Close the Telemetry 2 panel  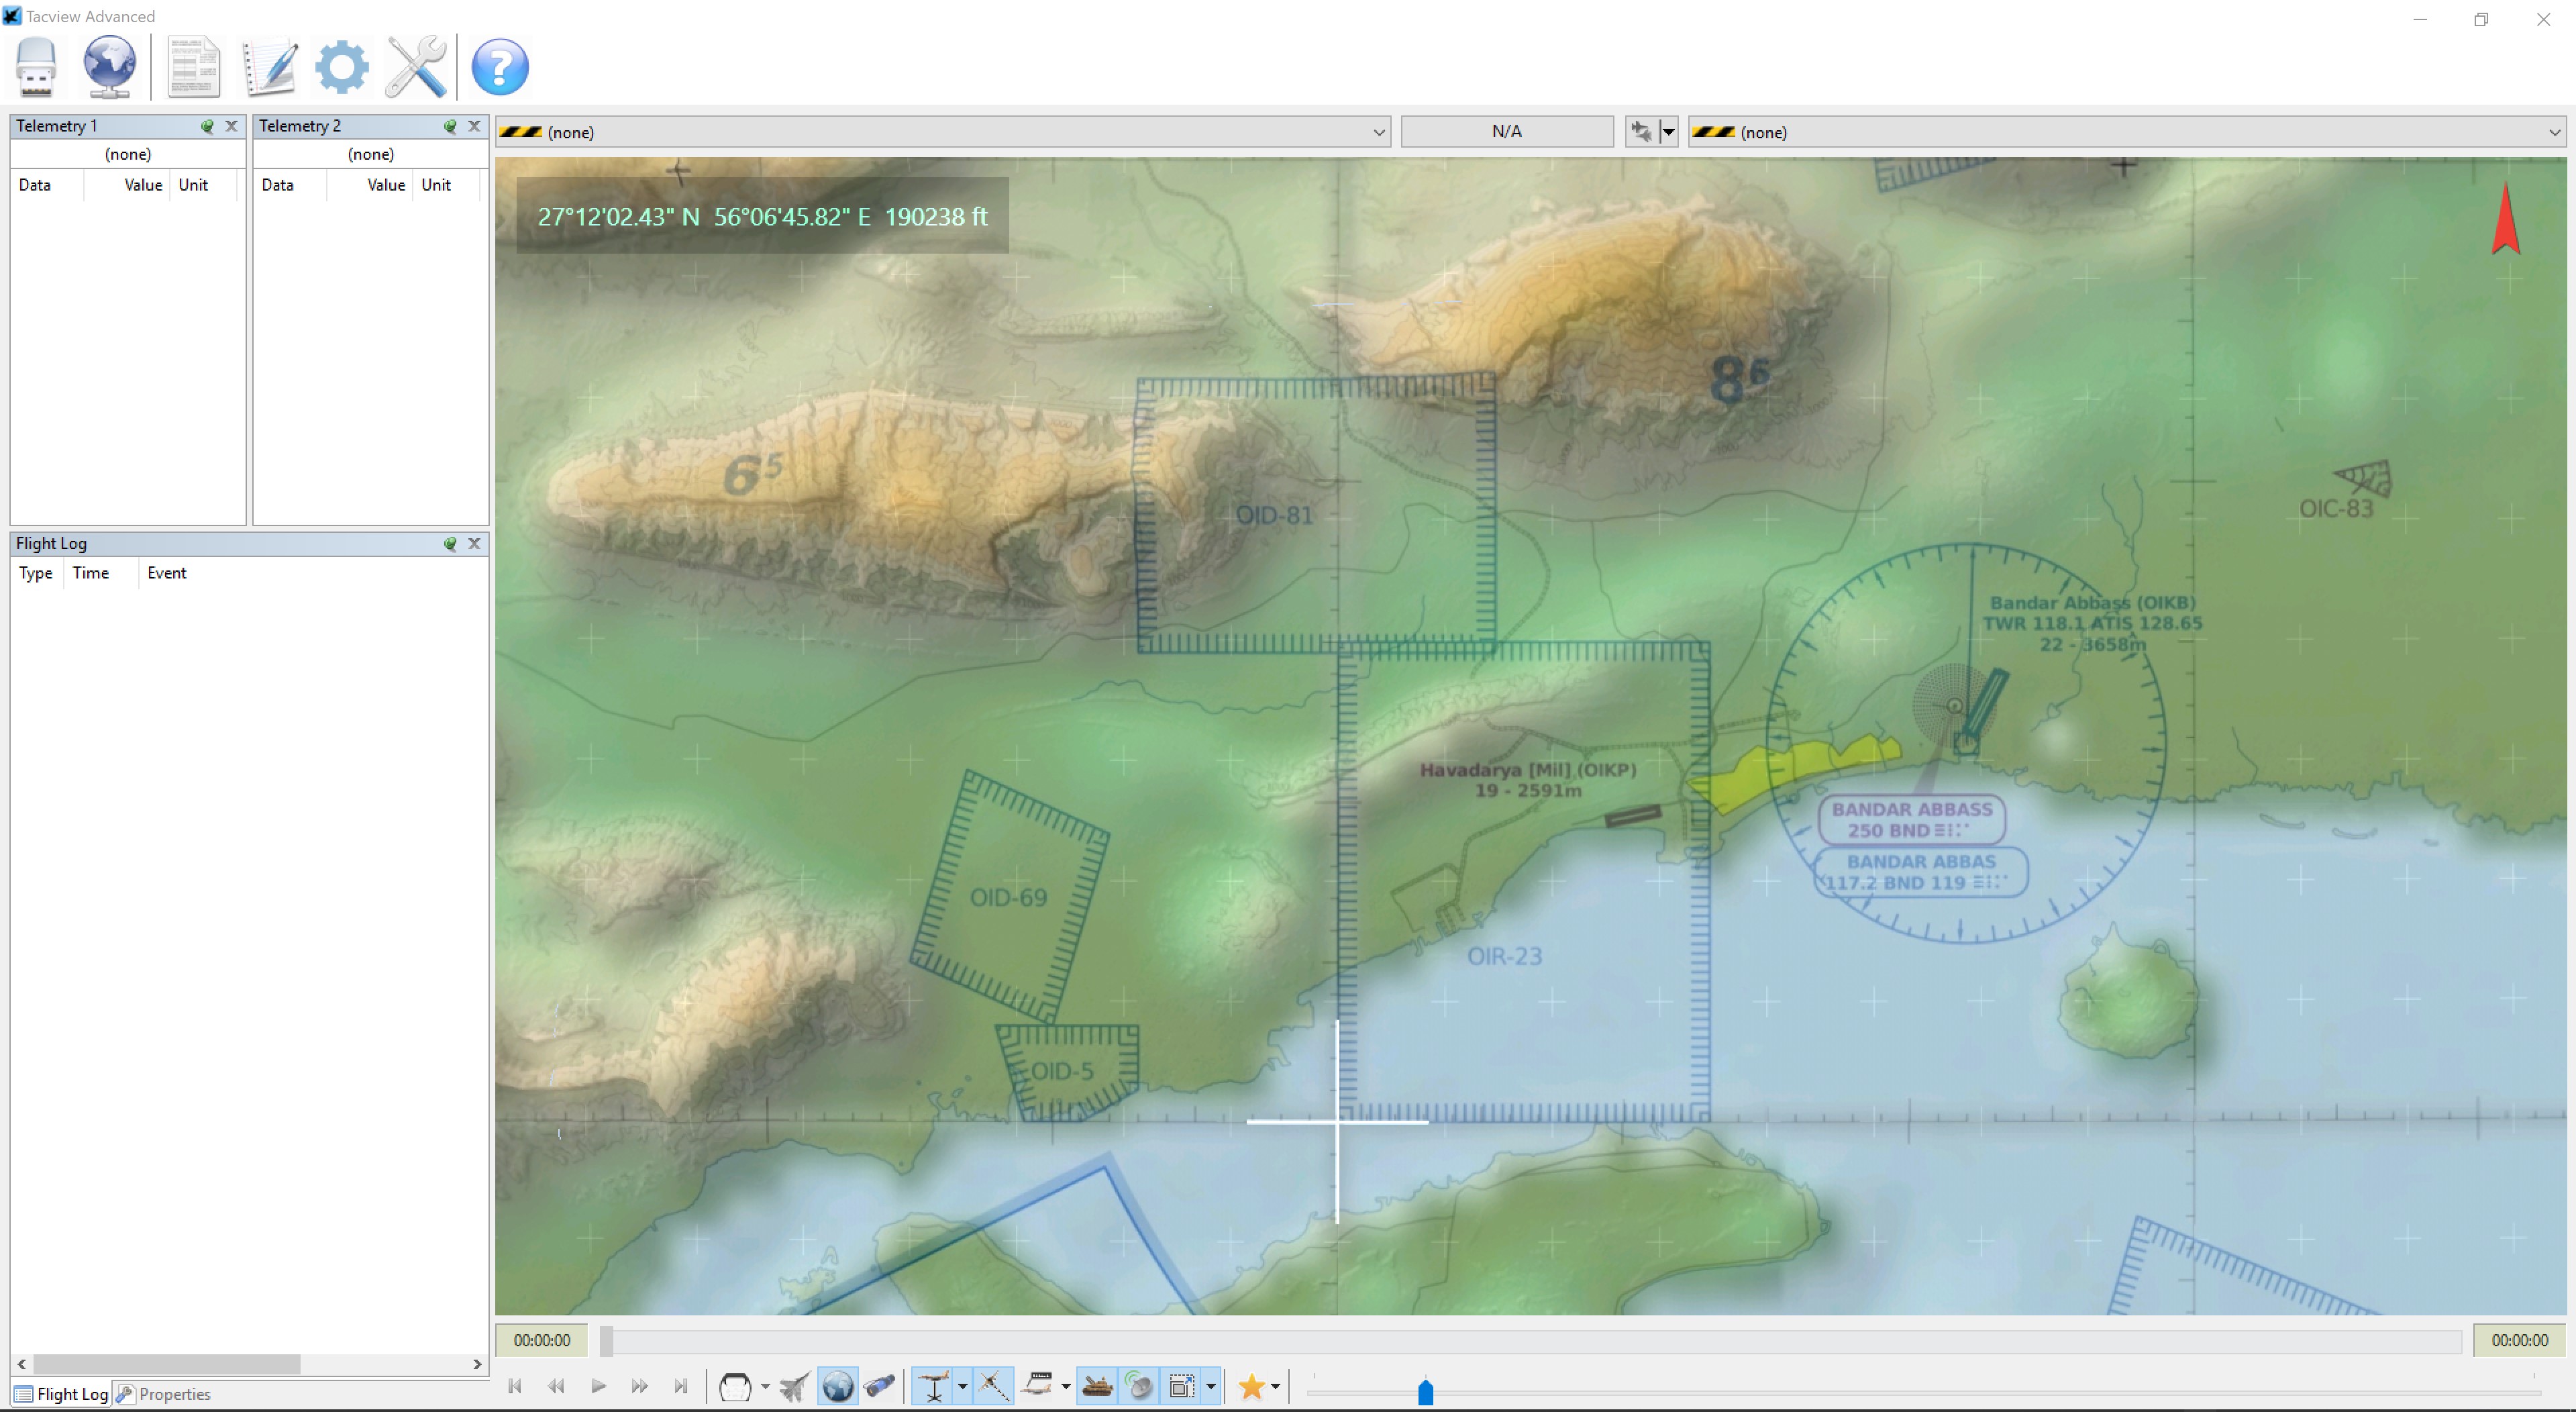click(x=474, y=126)
